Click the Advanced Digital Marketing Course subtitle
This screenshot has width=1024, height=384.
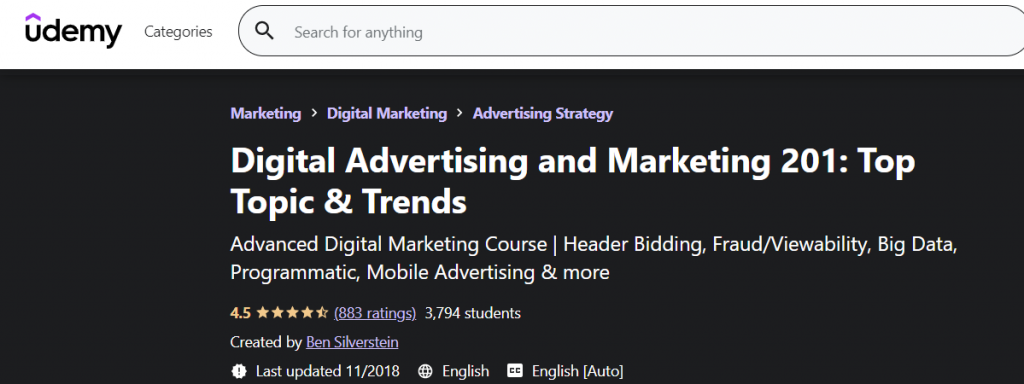click(x=594, y=259)
